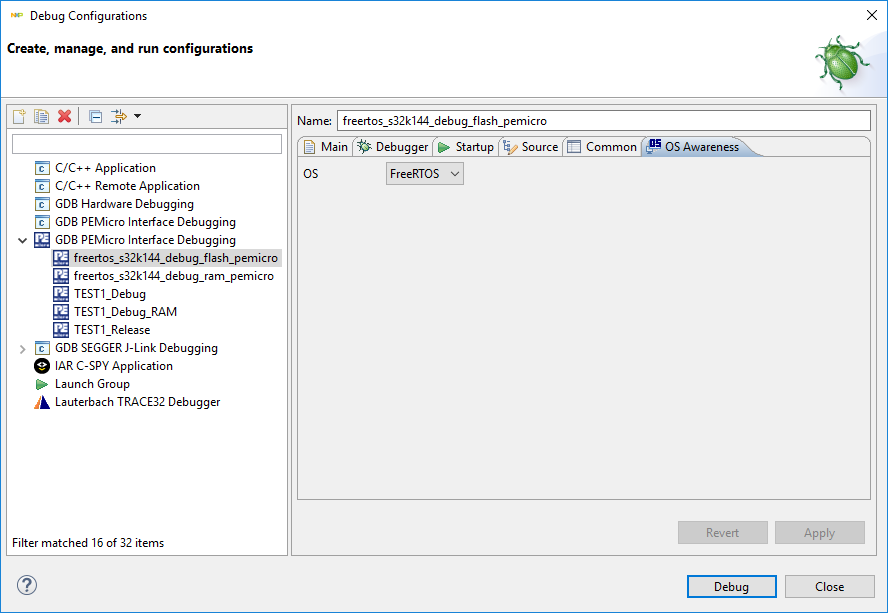
Task: Click the configuration Name text field
Action: 604,120
